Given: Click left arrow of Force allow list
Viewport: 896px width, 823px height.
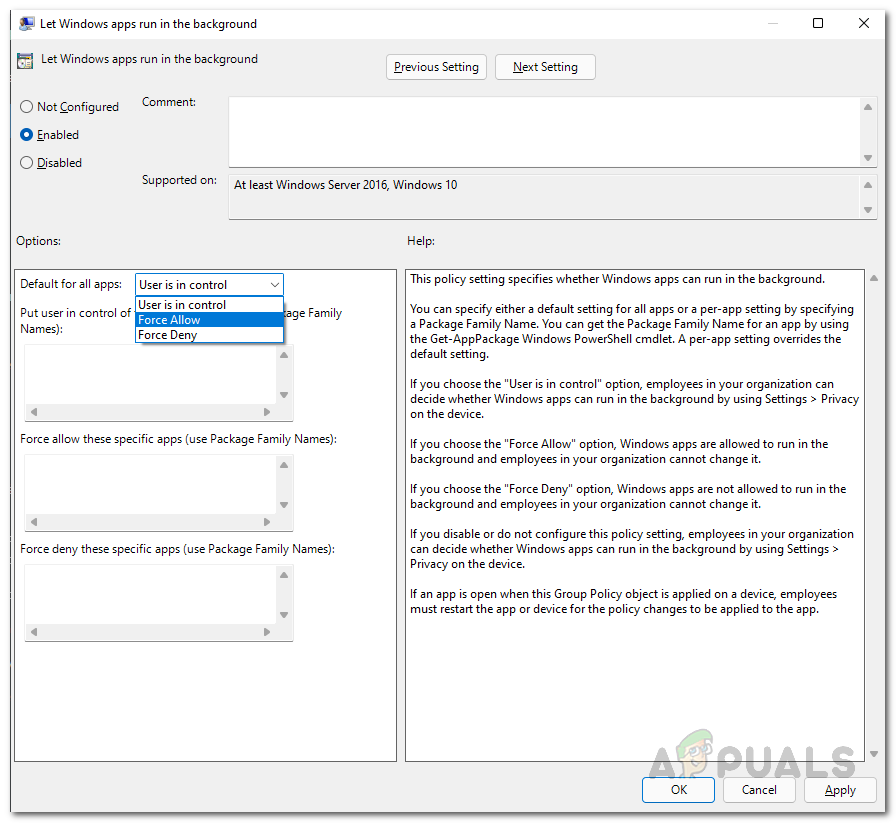Looking at the screenshot, I should tap(34, 522).
